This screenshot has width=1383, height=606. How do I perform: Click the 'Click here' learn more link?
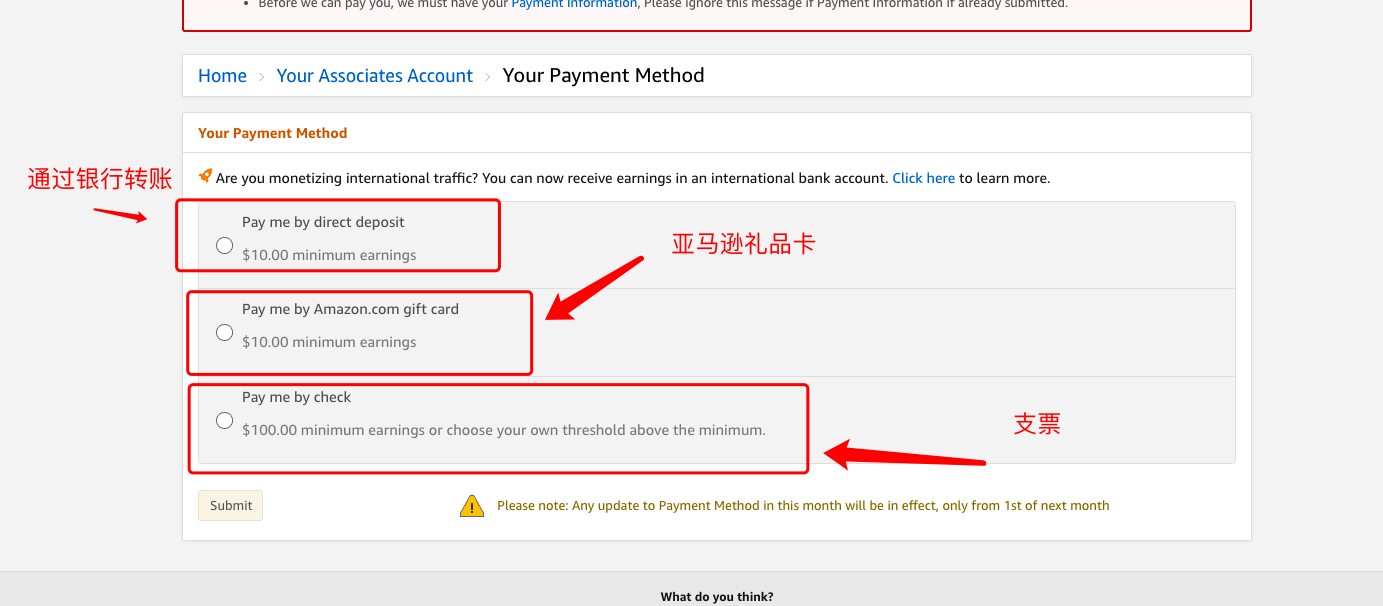click(x=924, y=178)
